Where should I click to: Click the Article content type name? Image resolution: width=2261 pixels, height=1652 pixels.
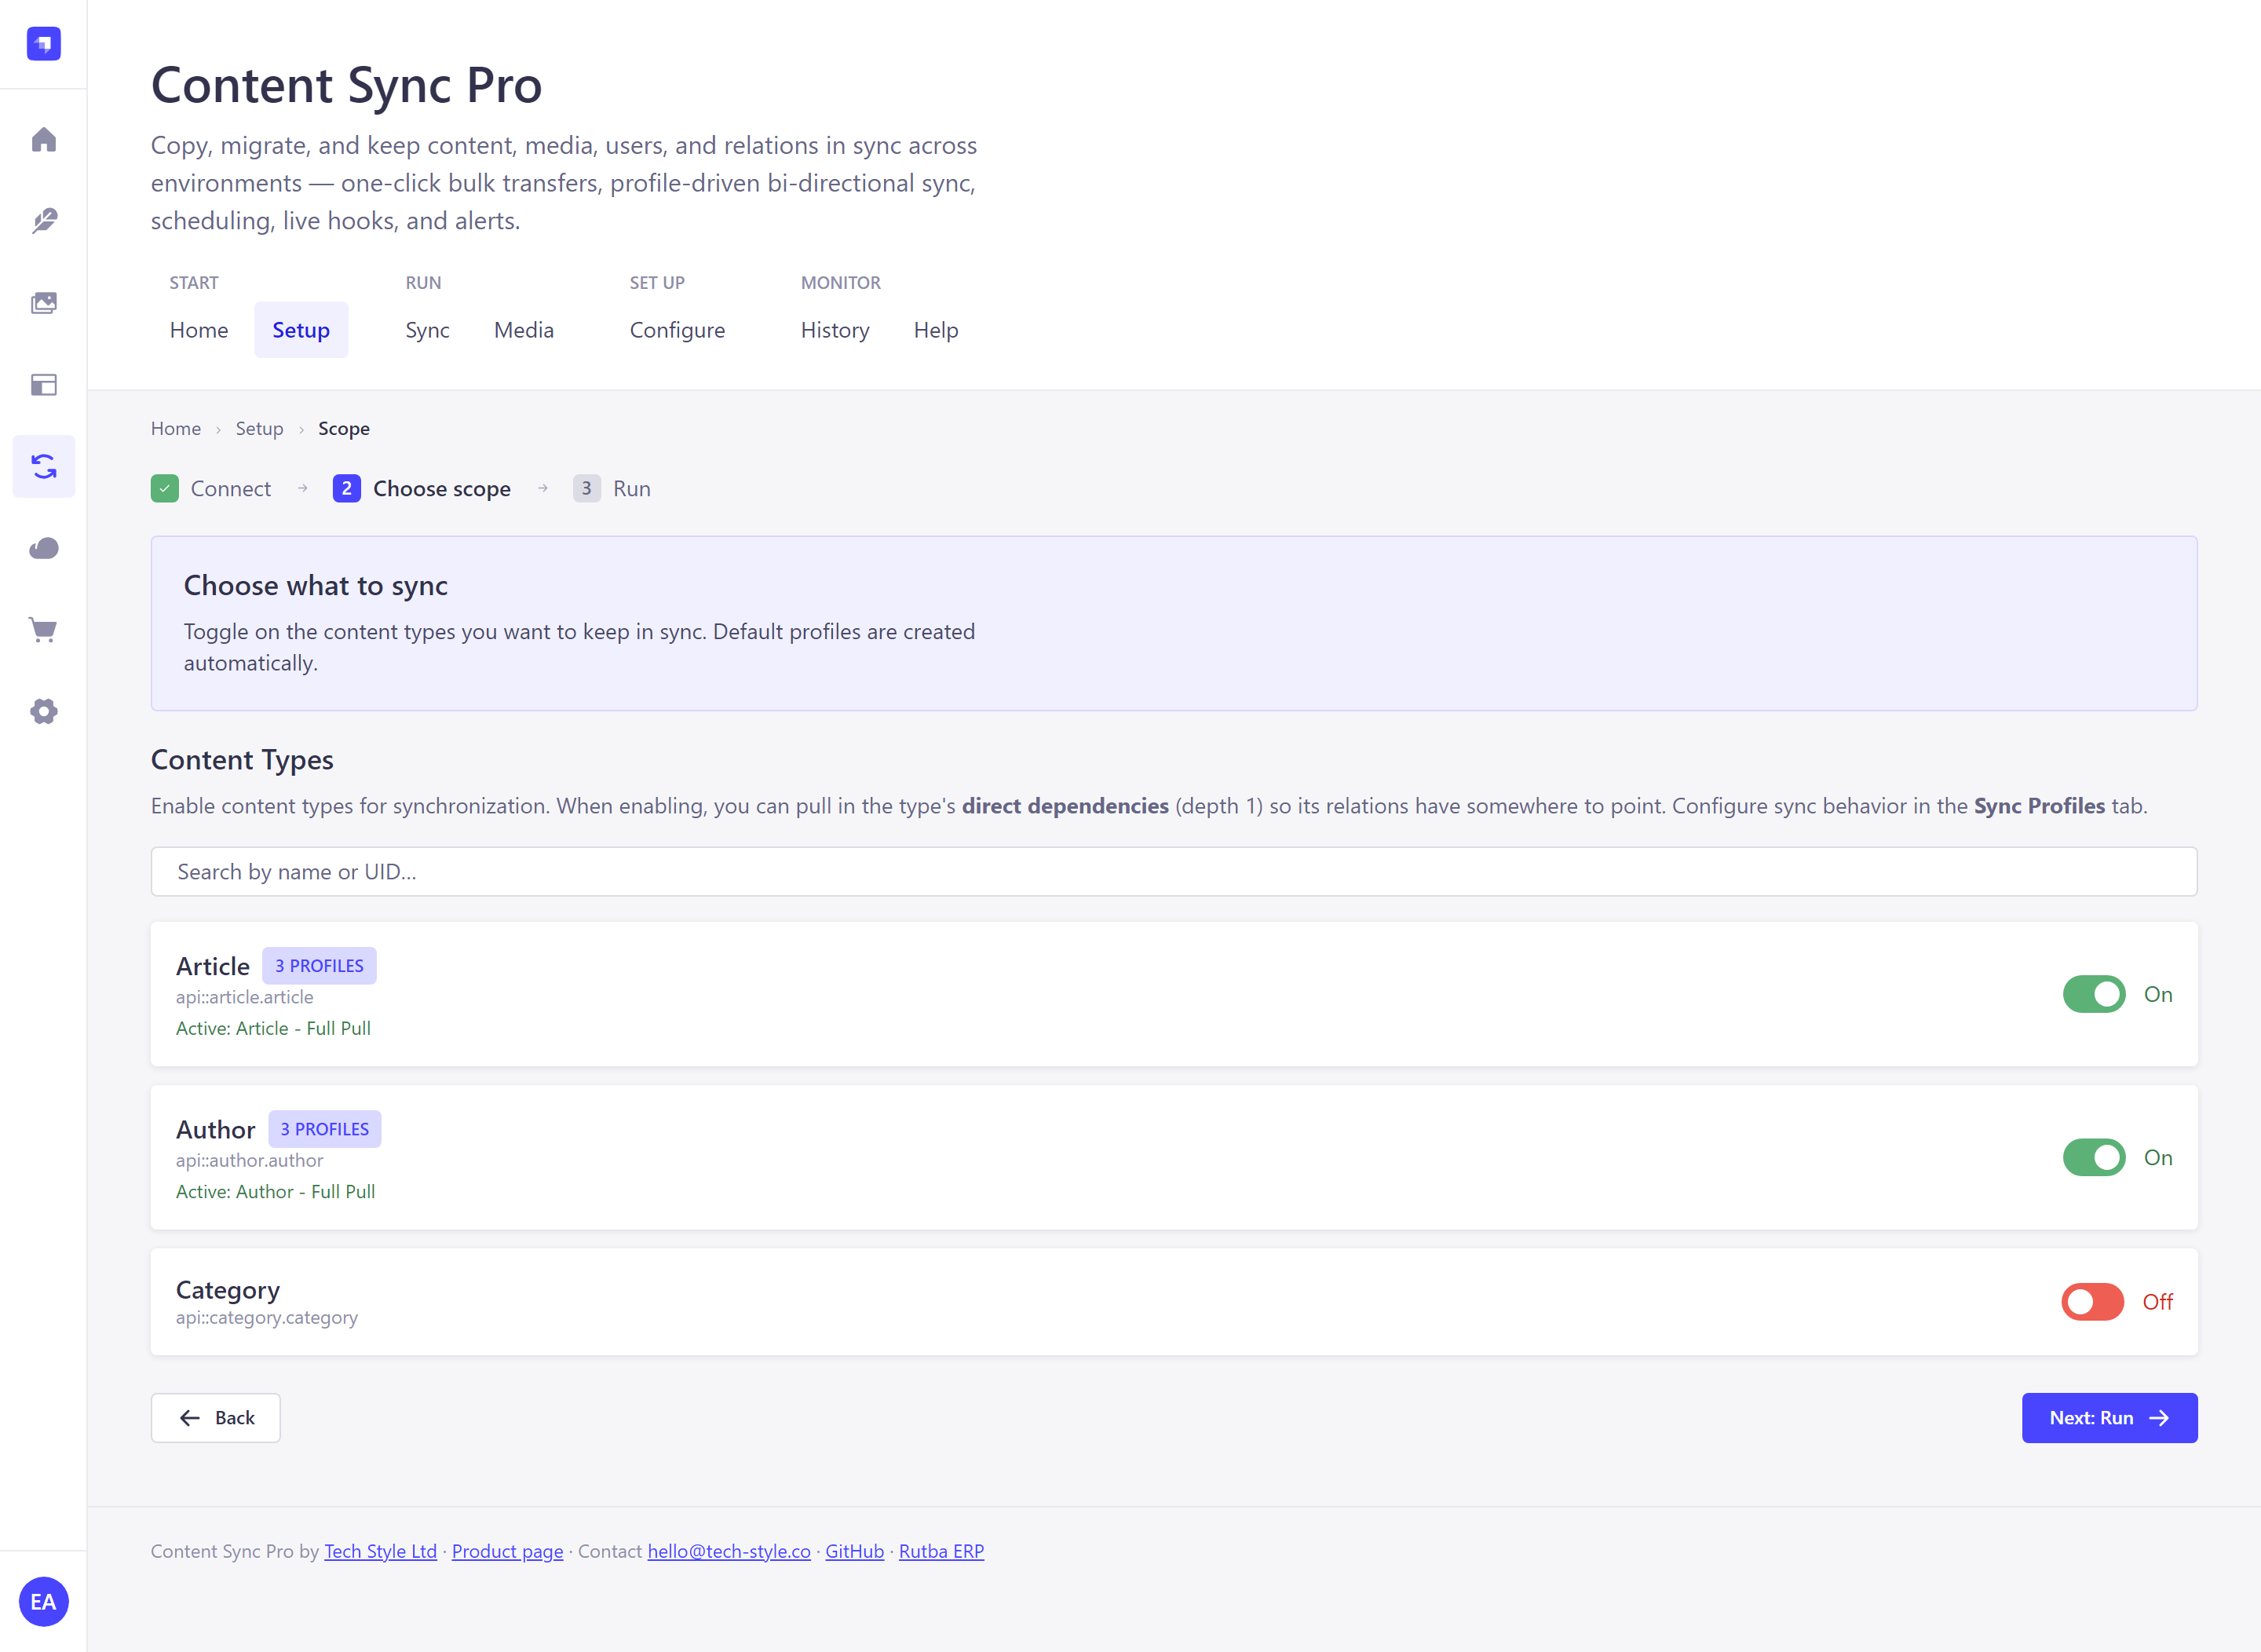213,966
